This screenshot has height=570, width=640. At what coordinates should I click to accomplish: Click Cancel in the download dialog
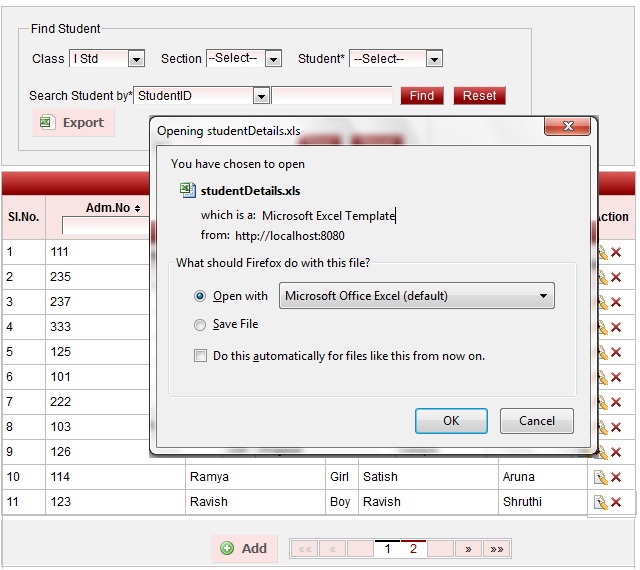pyautogui.click(x=537, y=421)
